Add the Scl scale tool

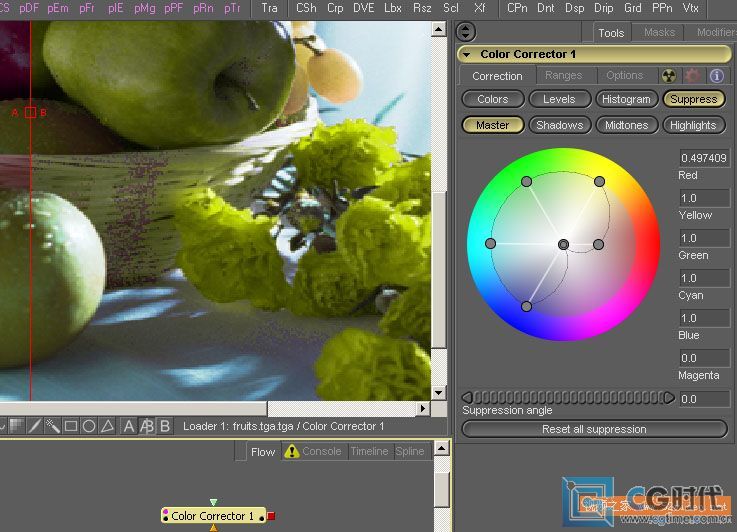pyautogui.click(x=451, y=8)
